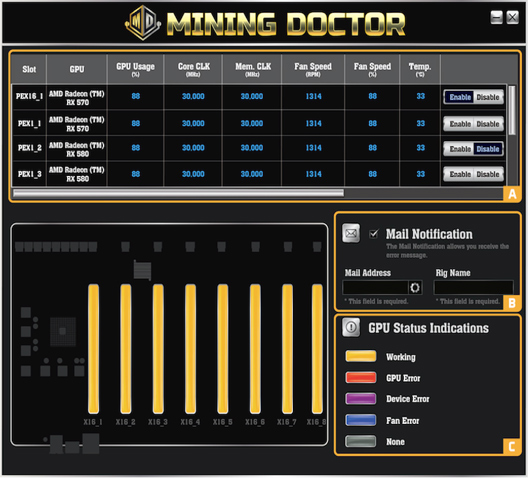
Task: Click the blue Fan Error status swatch
Action: [x=361, y=420]
